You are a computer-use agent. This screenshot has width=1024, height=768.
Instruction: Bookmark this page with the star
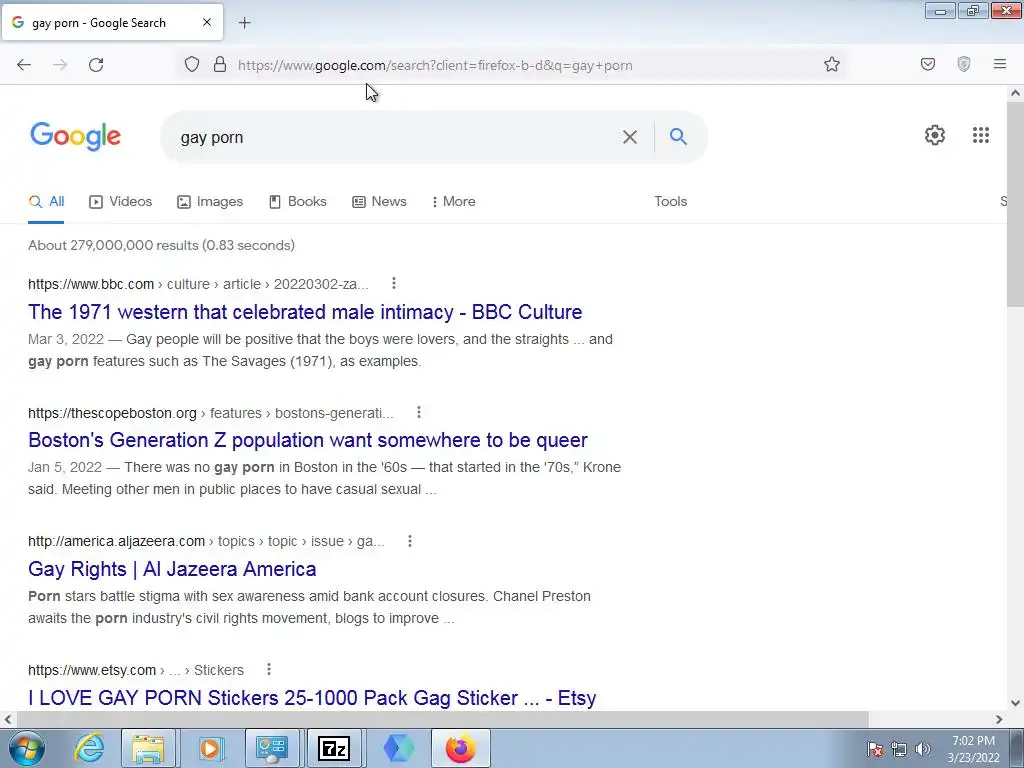(x=831, y=65)
